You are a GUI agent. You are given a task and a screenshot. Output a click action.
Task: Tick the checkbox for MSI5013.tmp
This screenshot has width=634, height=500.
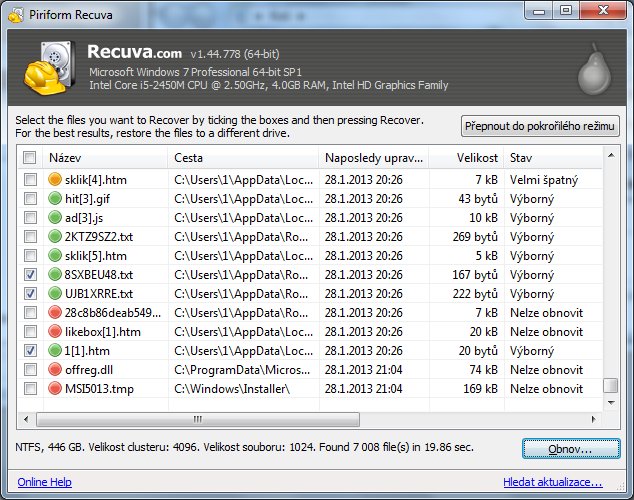30,388
